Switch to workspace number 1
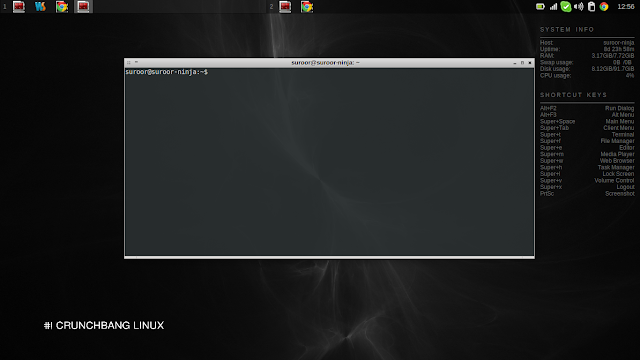Viewport: 640px width, 360px height. click(x=4, y=7)
